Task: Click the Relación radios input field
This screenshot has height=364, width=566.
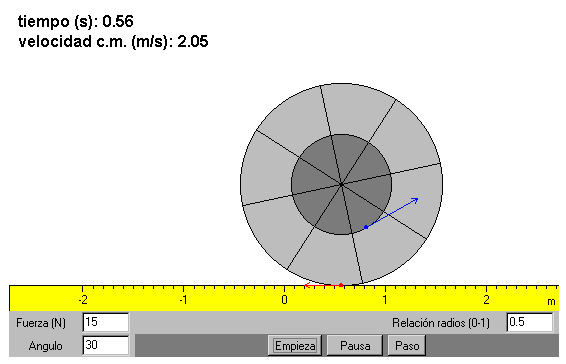Action: click(x=529, y=322)
